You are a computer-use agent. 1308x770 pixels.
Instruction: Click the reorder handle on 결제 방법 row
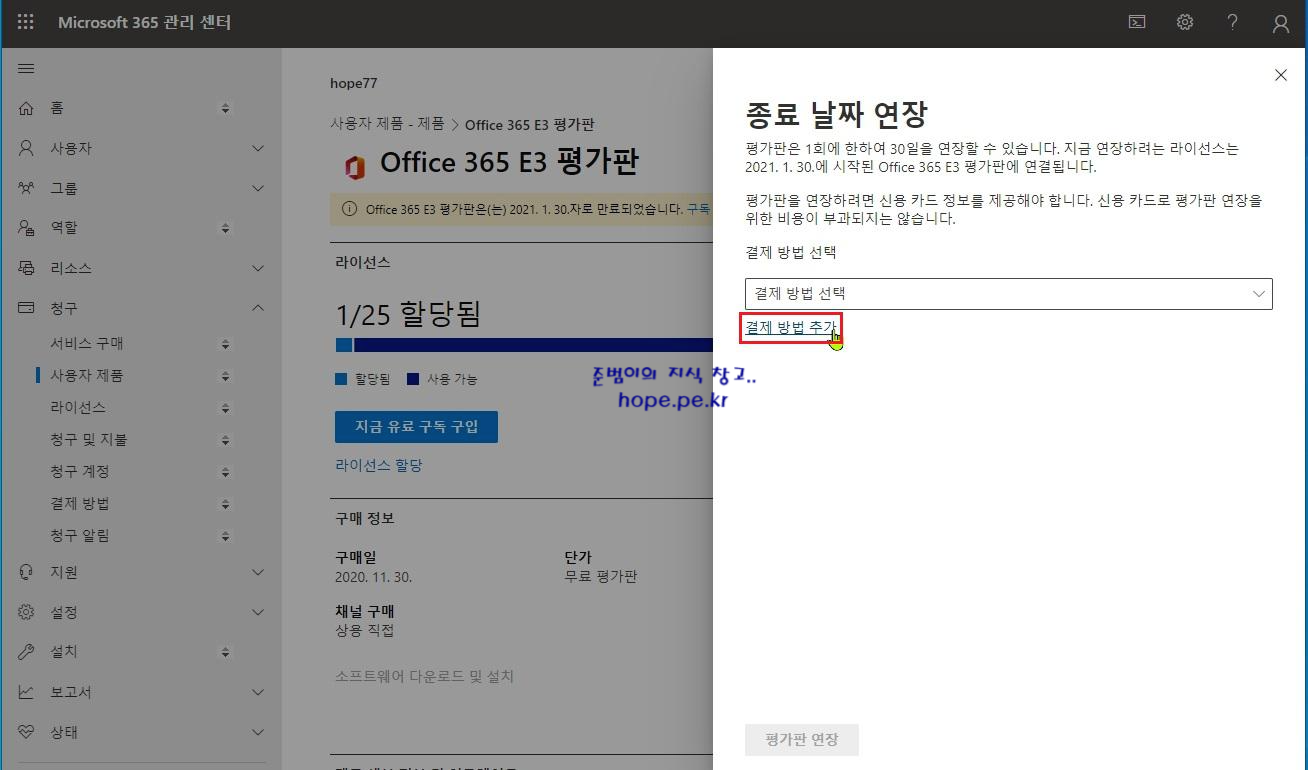[225, 504]
